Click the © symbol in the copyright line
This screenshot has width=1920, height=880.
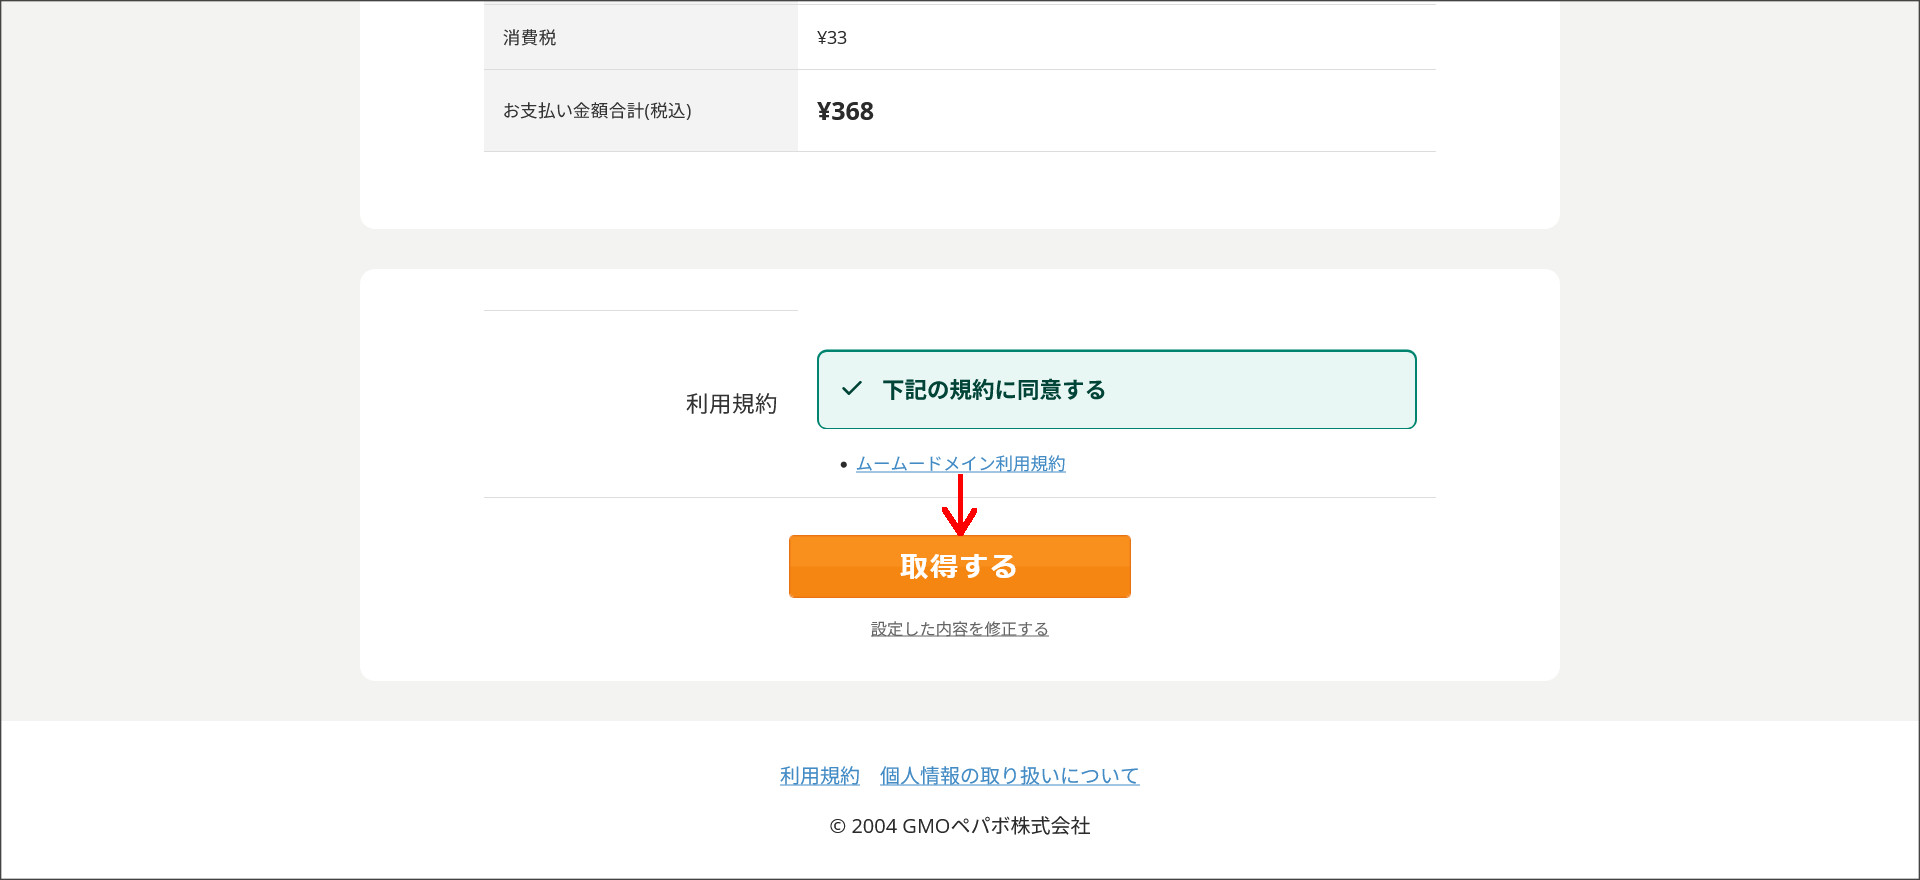[x=838, y=827]
